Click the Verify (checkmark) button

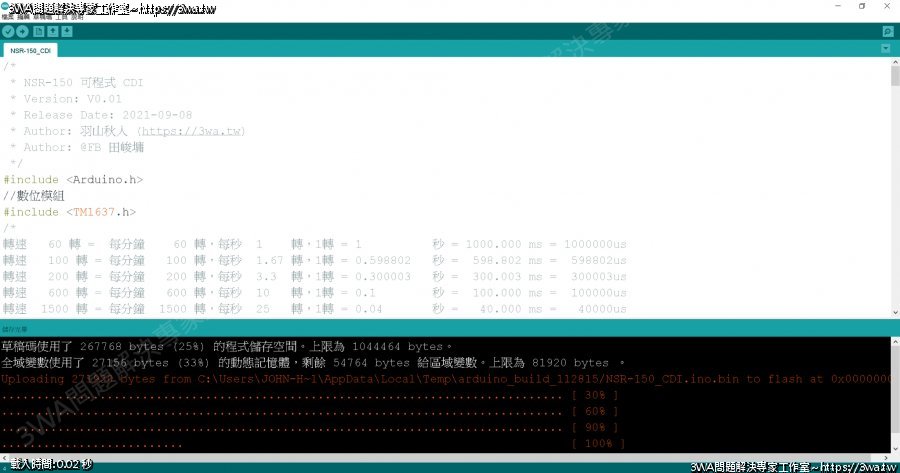point(8,32)
